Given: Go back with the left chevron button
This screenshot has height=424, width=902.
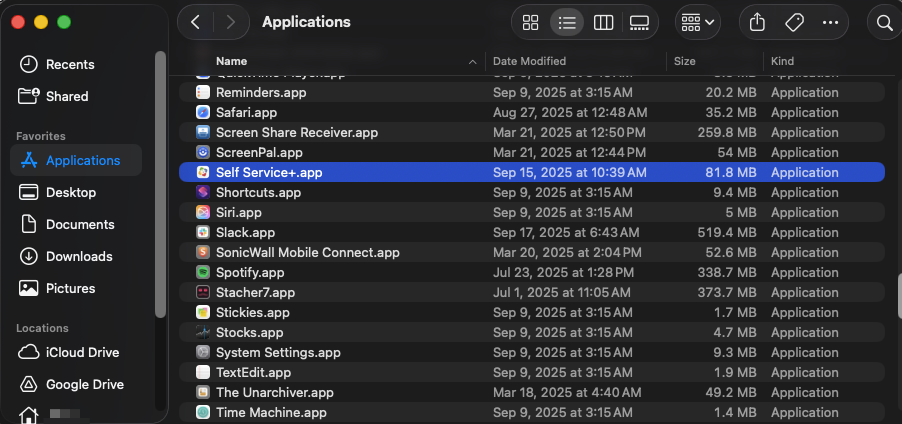Looking at the screenshot, I should coord(196,22).
